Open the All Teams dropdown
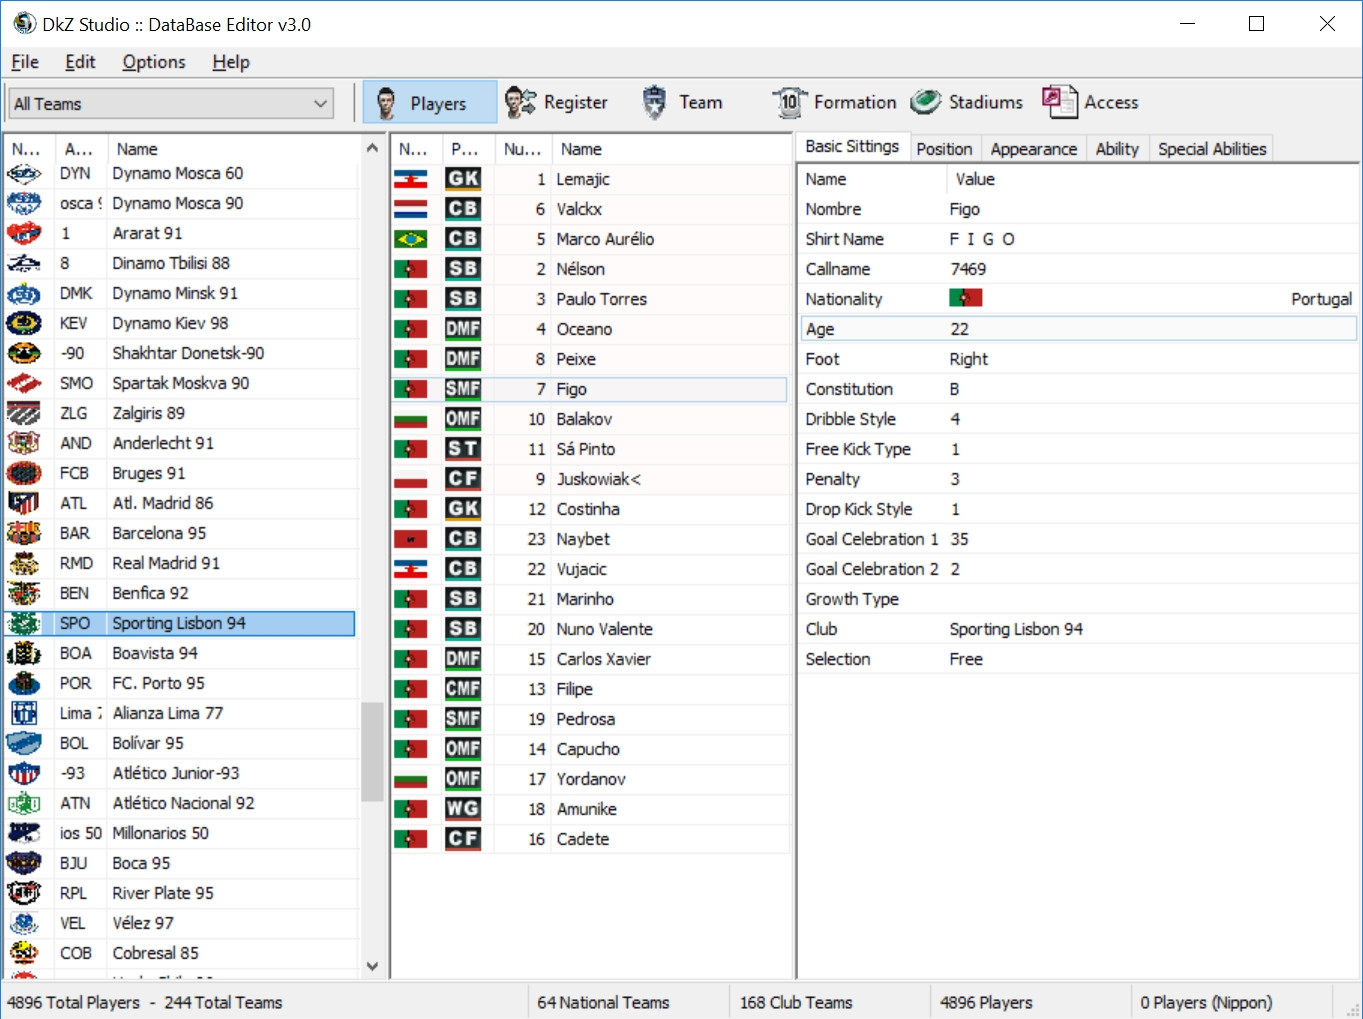The width and height of the screenshot is (1363, 1019). click(x=171, y=104)
